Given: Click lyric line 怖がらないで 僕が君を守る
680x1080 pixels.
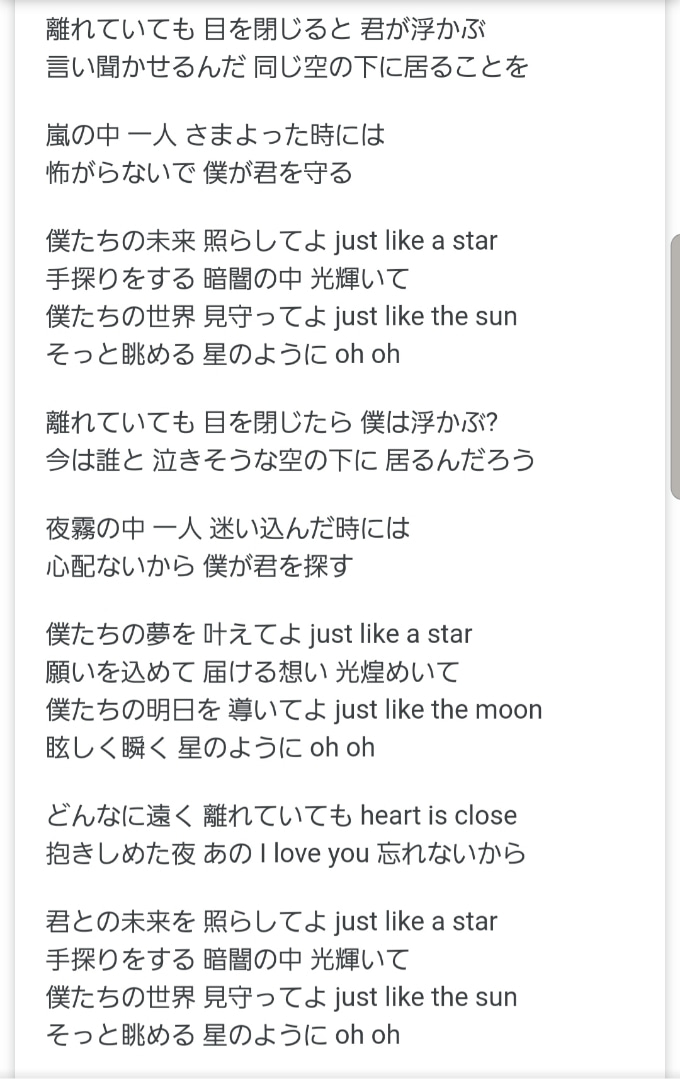Looking at the screenshot, I should (199, 172).
